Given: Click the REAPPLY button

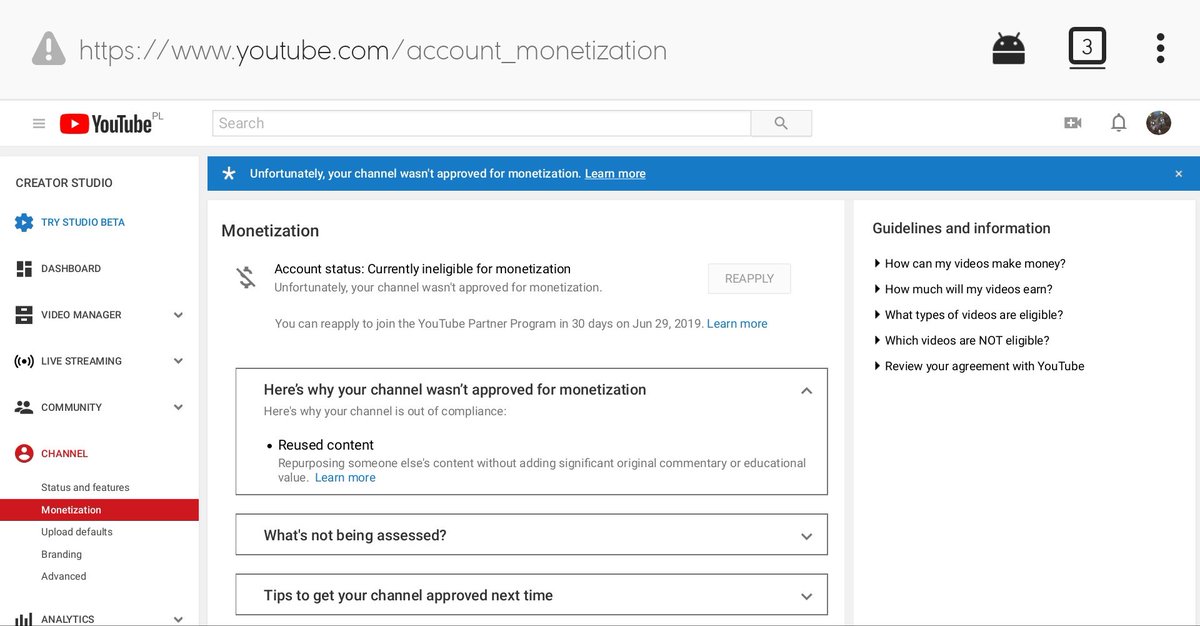Looking at the screenshot, I should pos(749,279).
